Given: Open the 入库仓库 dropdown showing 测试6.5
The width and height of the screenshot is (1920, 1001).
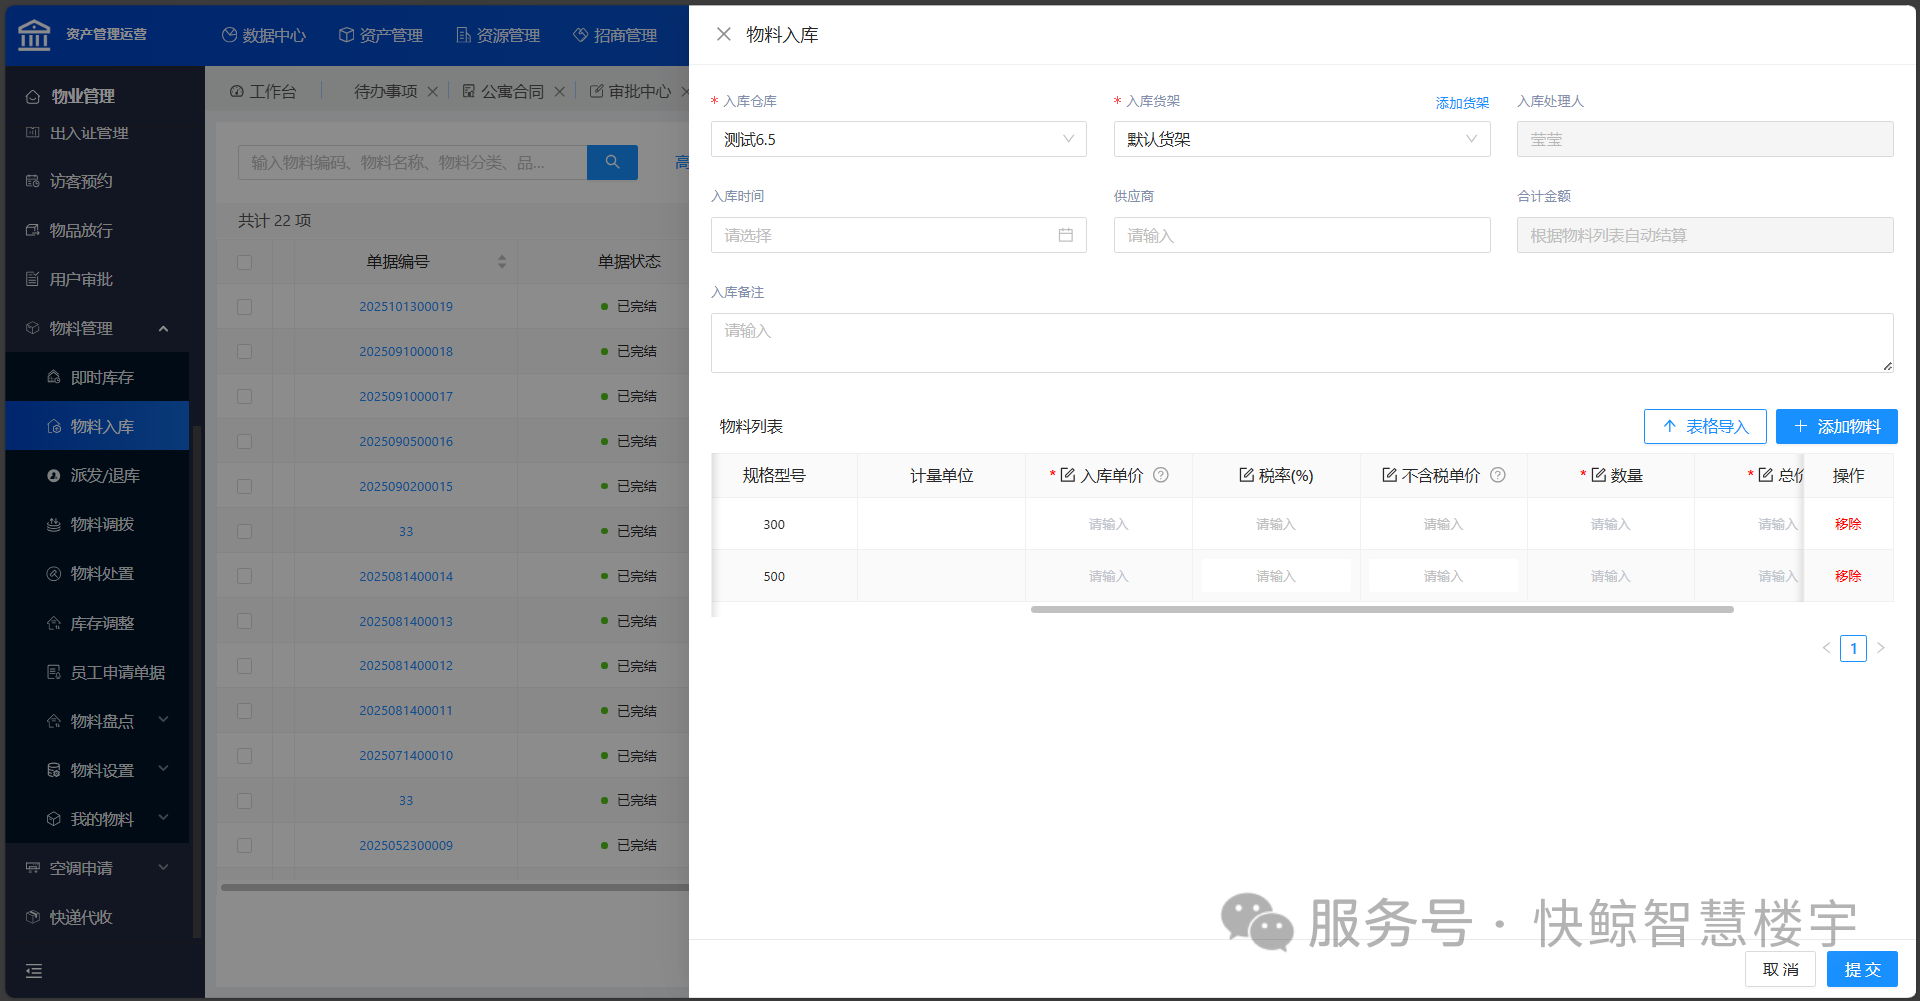Looking at the screenshot, I should pos(898,139).
